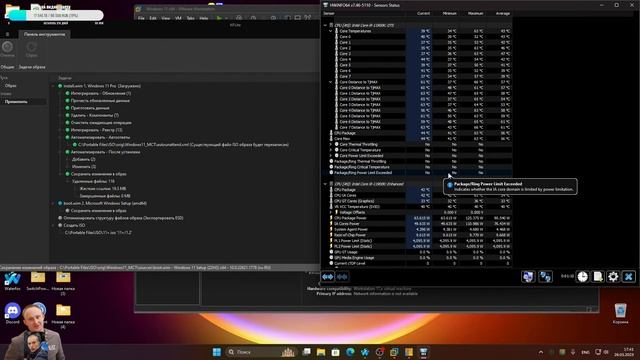Viewport: 640px width, 360px height.
Task: Open the View menu in VMware
Action: [x=165, y=18]
